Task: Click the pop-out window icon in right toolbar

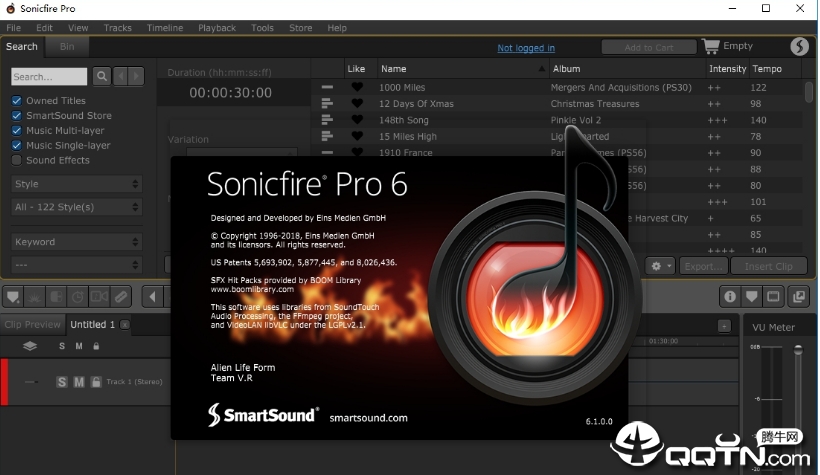Action: [799, 297]
